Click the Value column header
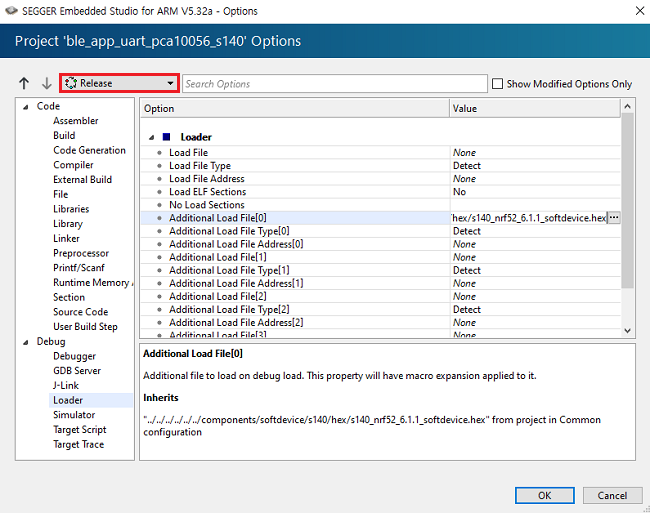Screen dimensions: 650x513 (535, 109)
